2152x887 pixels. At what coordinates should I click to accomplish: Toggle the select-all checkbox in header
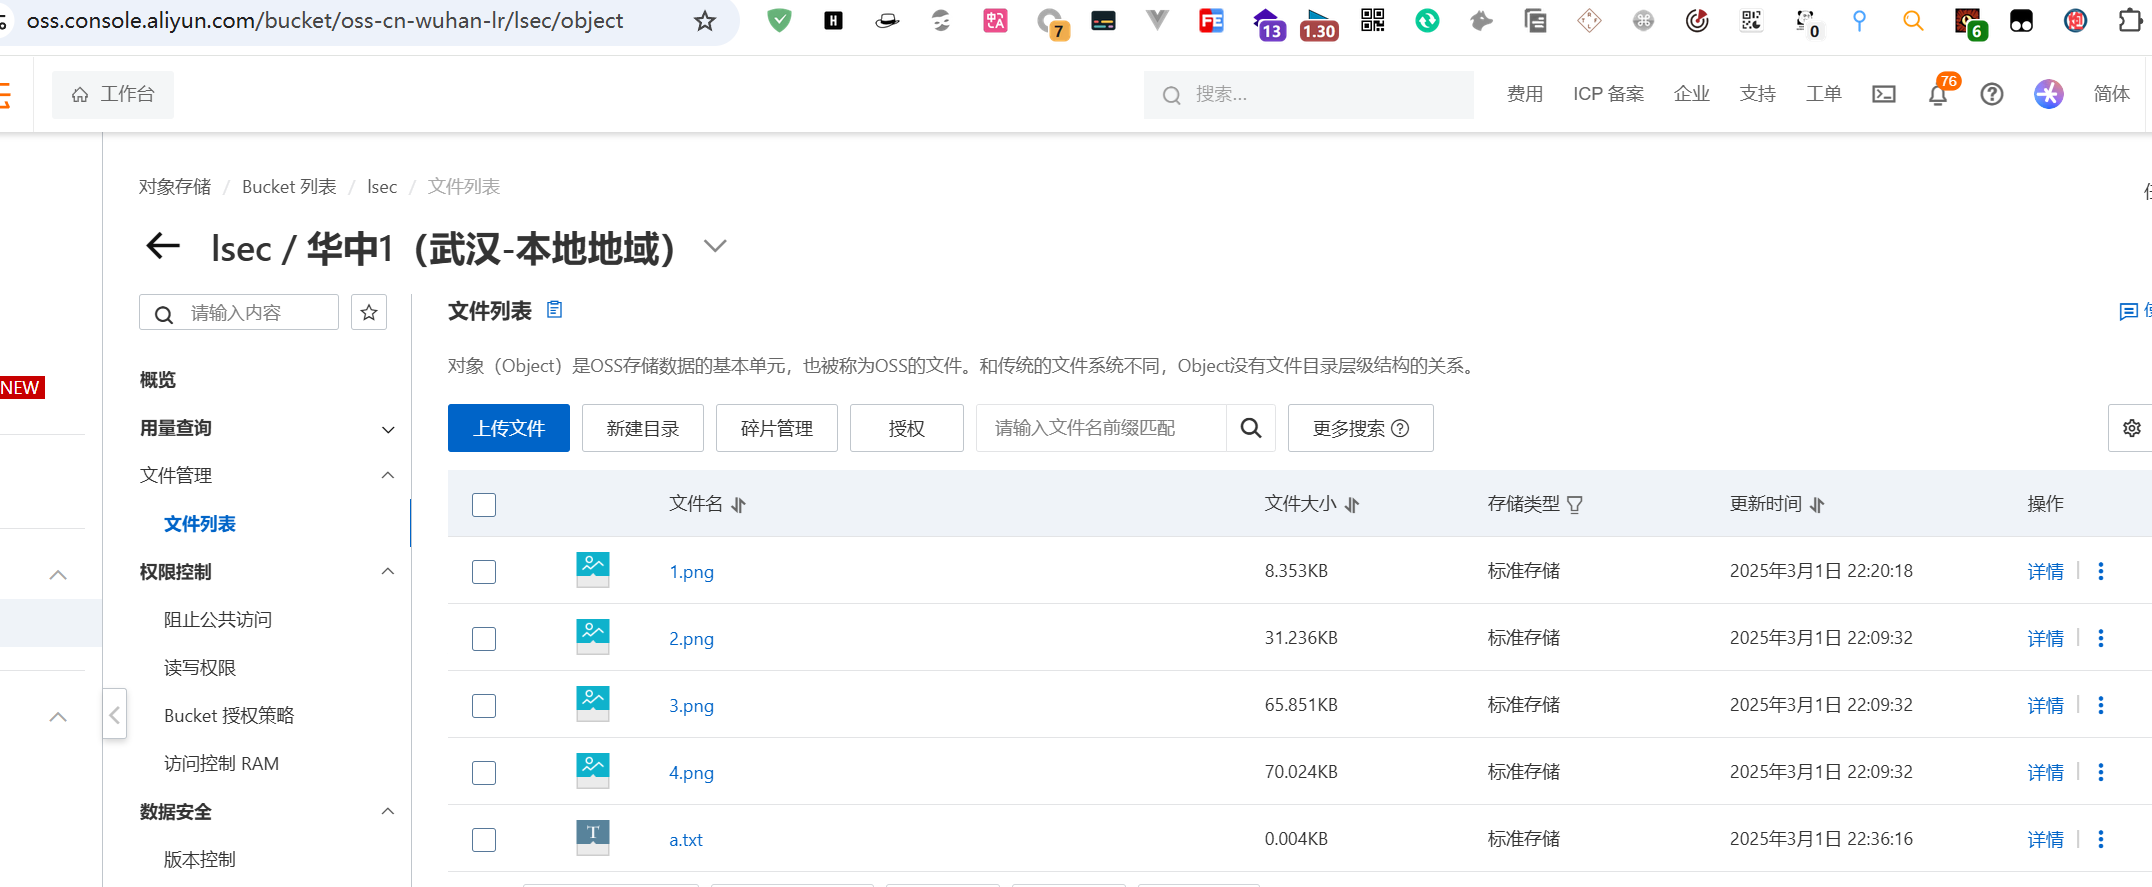[x=484, y=505]
